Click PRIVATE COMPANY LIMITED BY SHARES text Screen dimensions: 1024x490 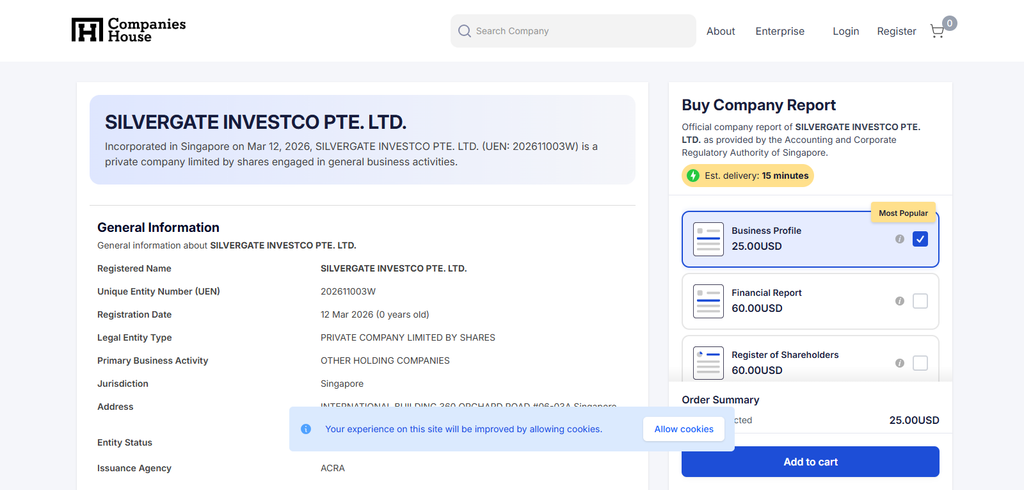tap(408, 338)
